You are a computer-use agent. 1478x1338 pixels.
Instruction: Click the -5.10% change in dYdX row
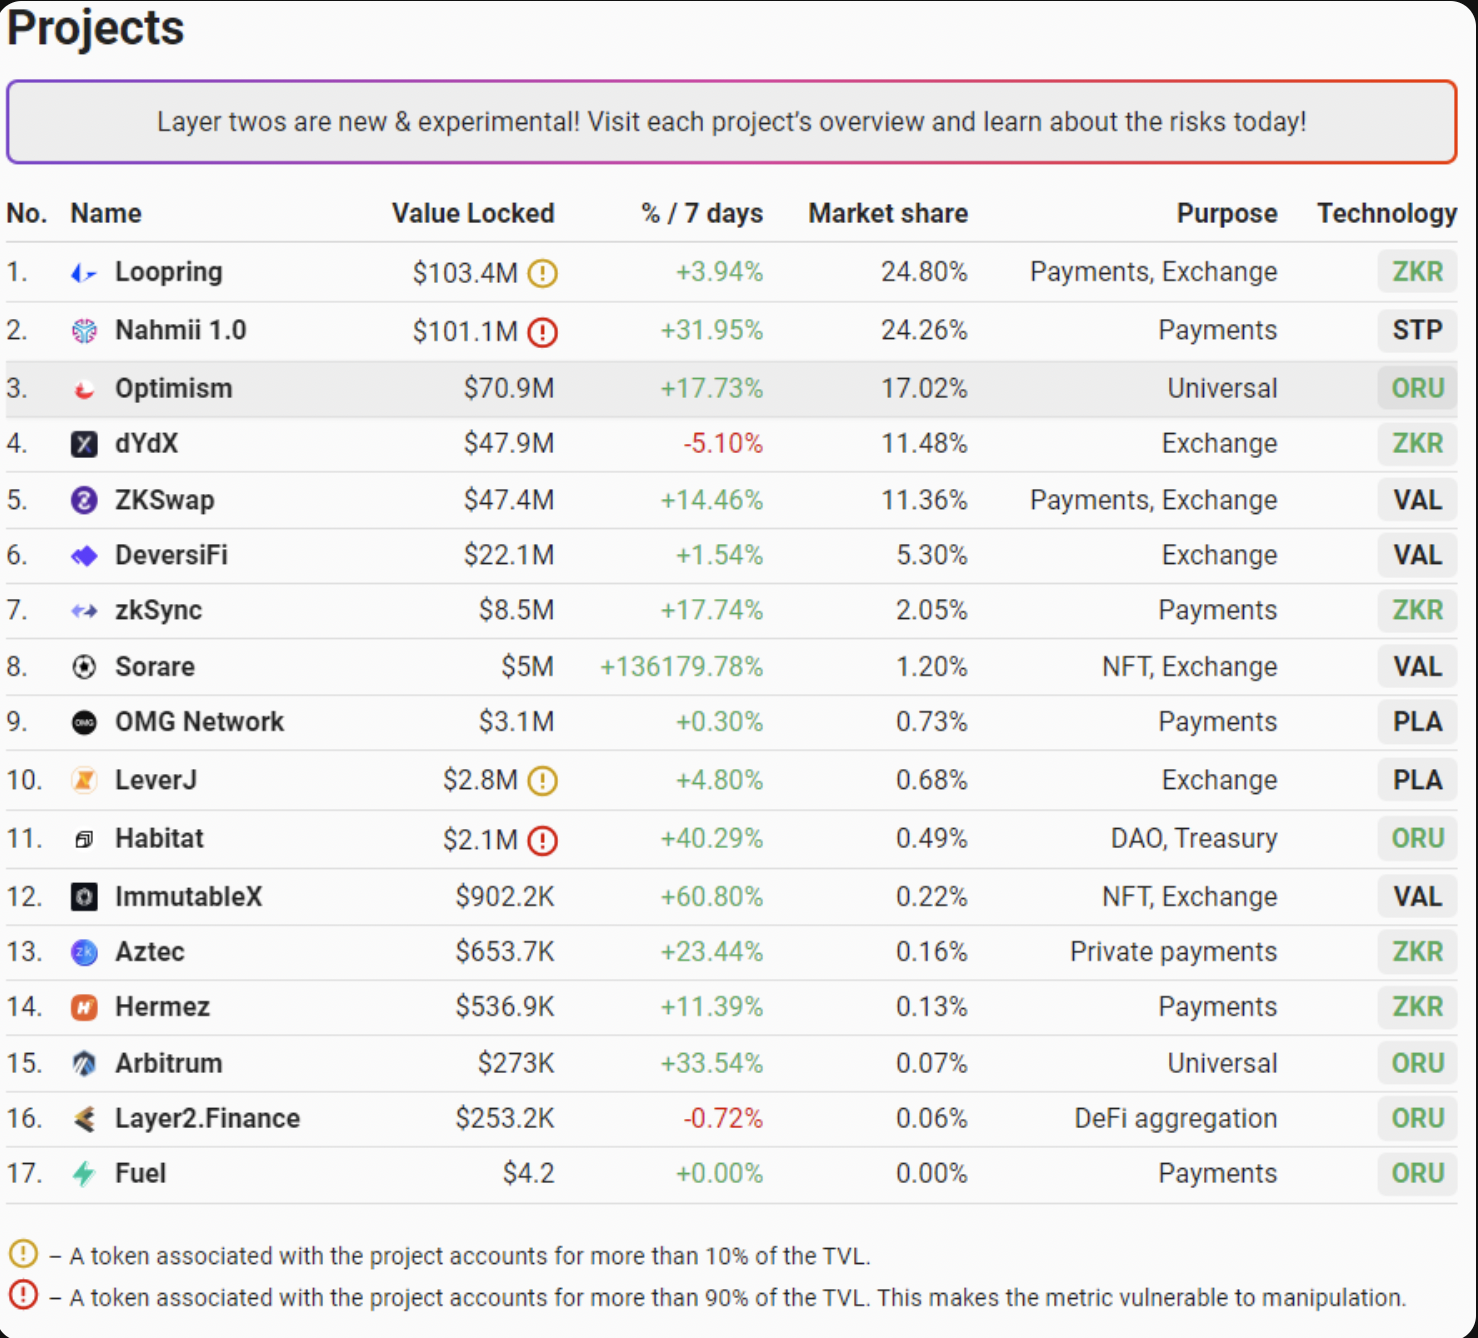723,443
